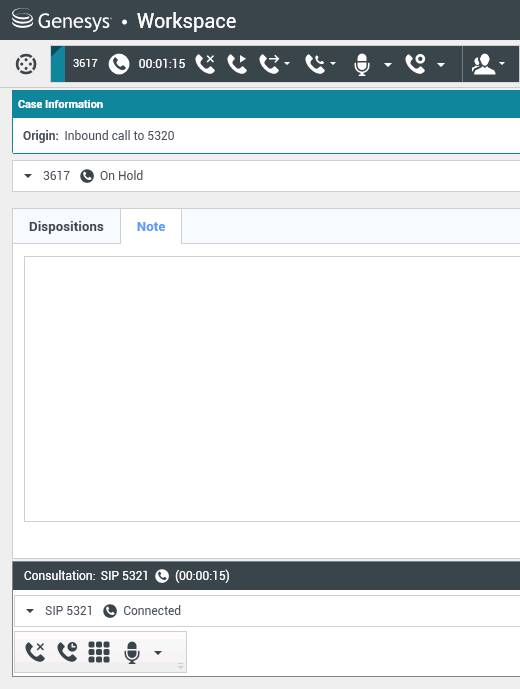Open the supporting views wheel icon

pos(26,64)
